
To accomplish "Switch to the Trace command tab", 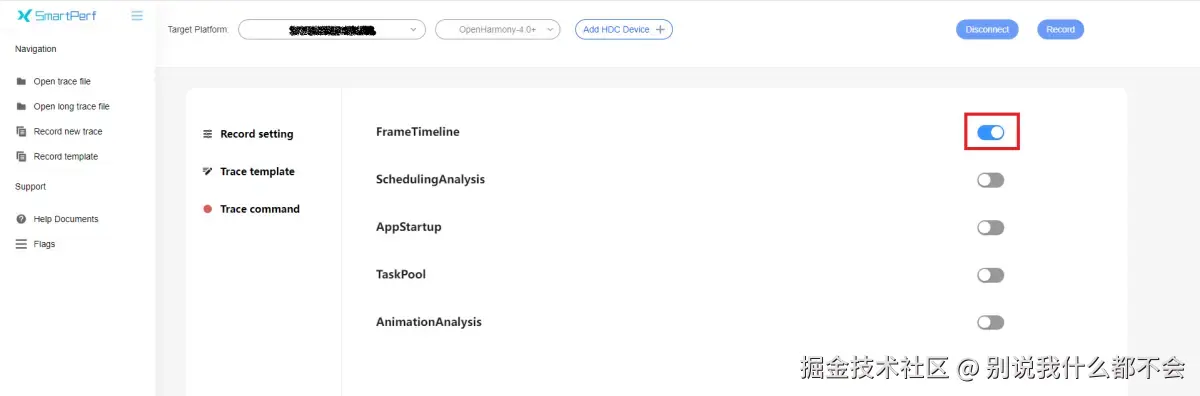I will 259,209.
